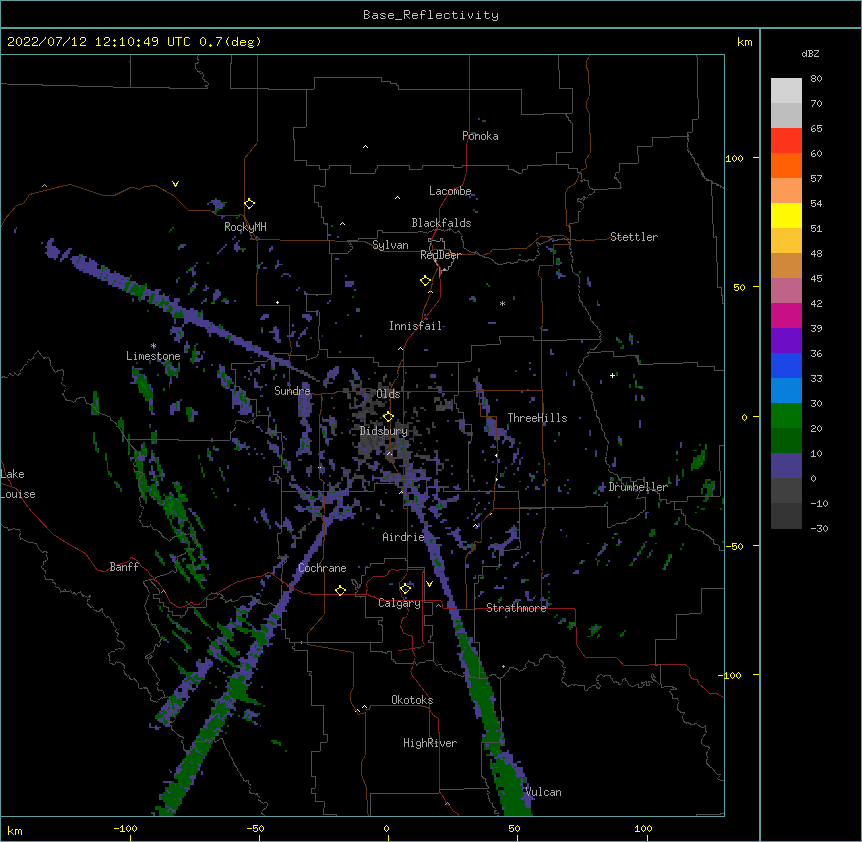Image resolution: width=862 pixels, height=842 pixels.
Task: Click the yellow diamond marker below Olds label
Action: tap(388, 416)
